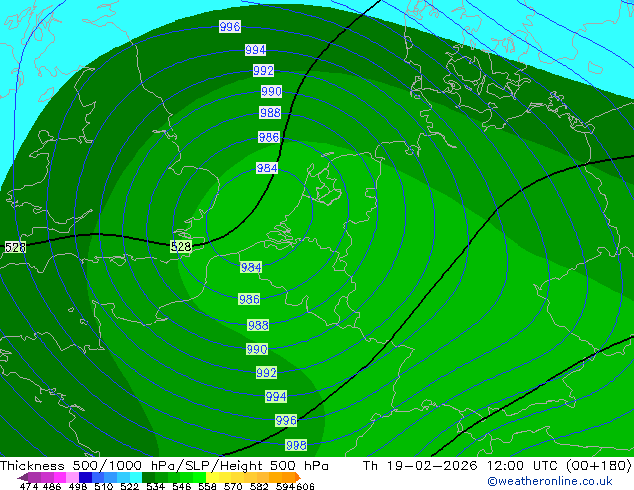This screenshot has width=634, height=490.
Task: Click the 996 label on the southern isobars
Action: (x=286, y=420)
